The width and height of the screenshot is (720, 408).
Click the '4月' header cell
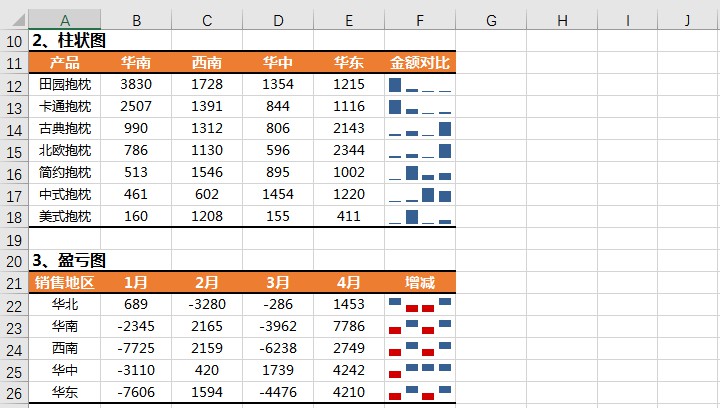[x=349, y=282]
